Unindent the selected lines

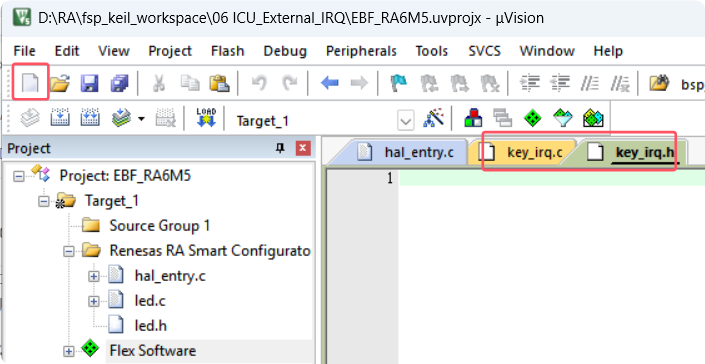click(560, 83)
